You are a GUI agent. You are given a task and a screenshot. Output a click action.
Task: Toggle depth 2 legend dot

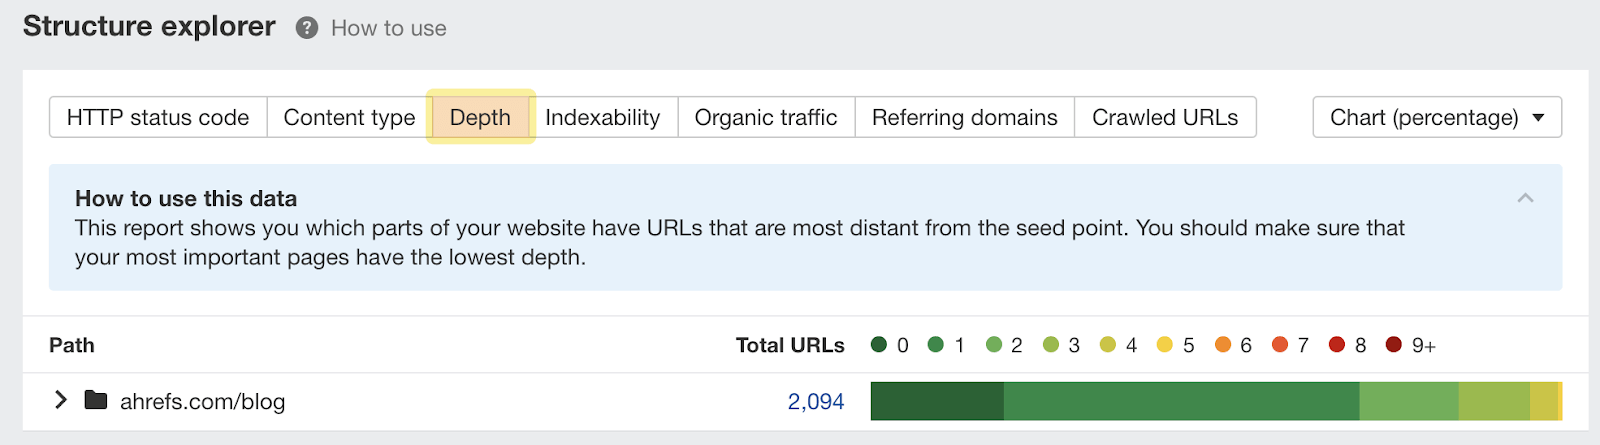click(x=994, y=344)
